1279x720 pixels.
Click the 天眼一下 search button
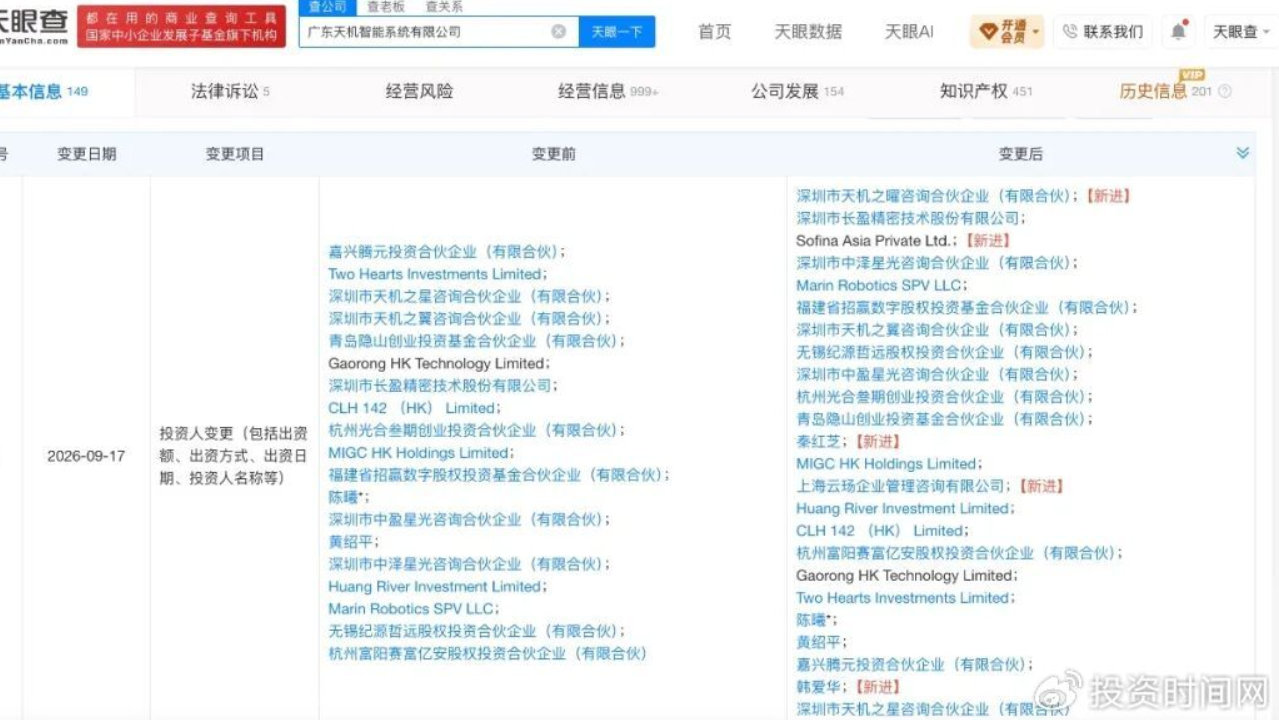click(x=617, y=32)
